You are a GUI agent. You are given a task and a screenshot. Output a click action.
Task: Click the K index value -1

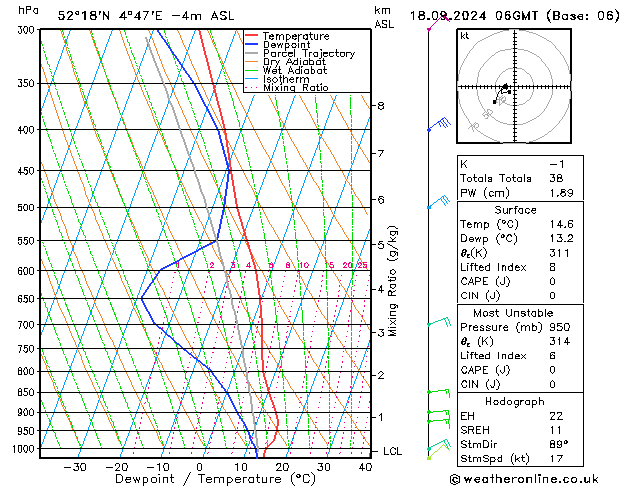[557, 164]
